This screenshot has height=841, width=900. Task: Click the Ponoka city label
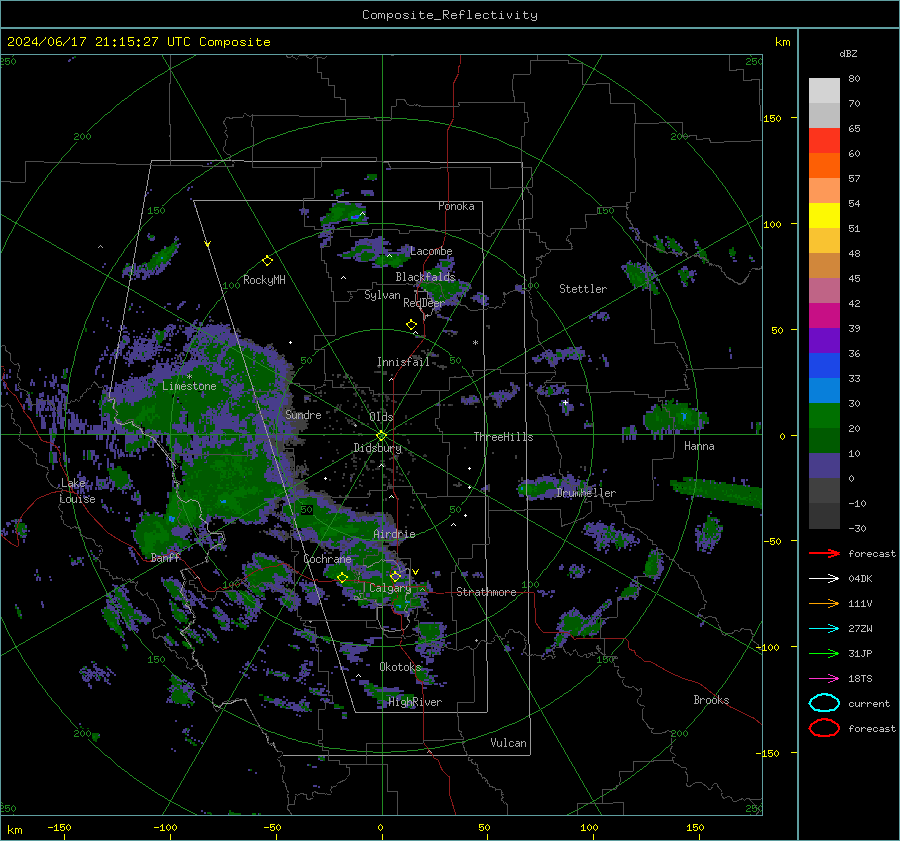(x=456, y=206)
